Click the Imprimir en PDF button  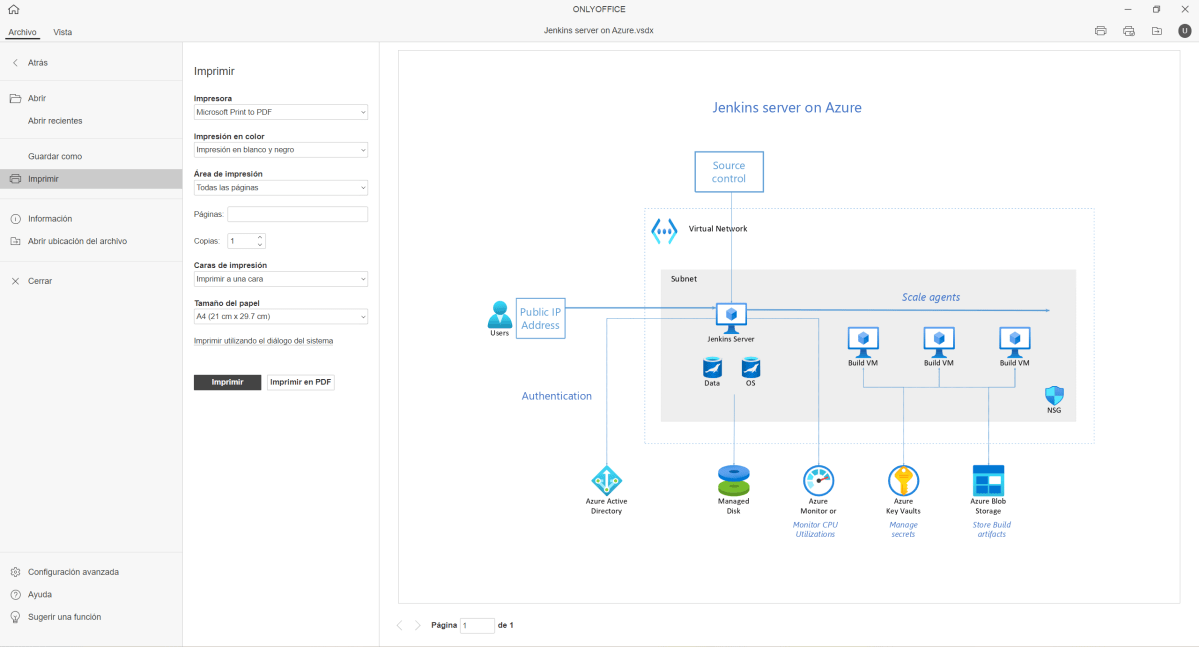coord(300,382)
